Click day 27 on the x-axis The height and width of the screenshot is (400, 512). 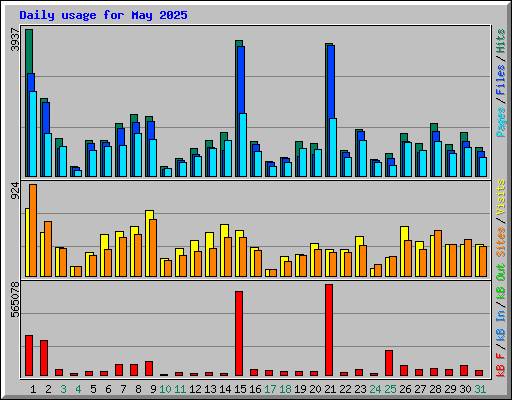[420, 389]
